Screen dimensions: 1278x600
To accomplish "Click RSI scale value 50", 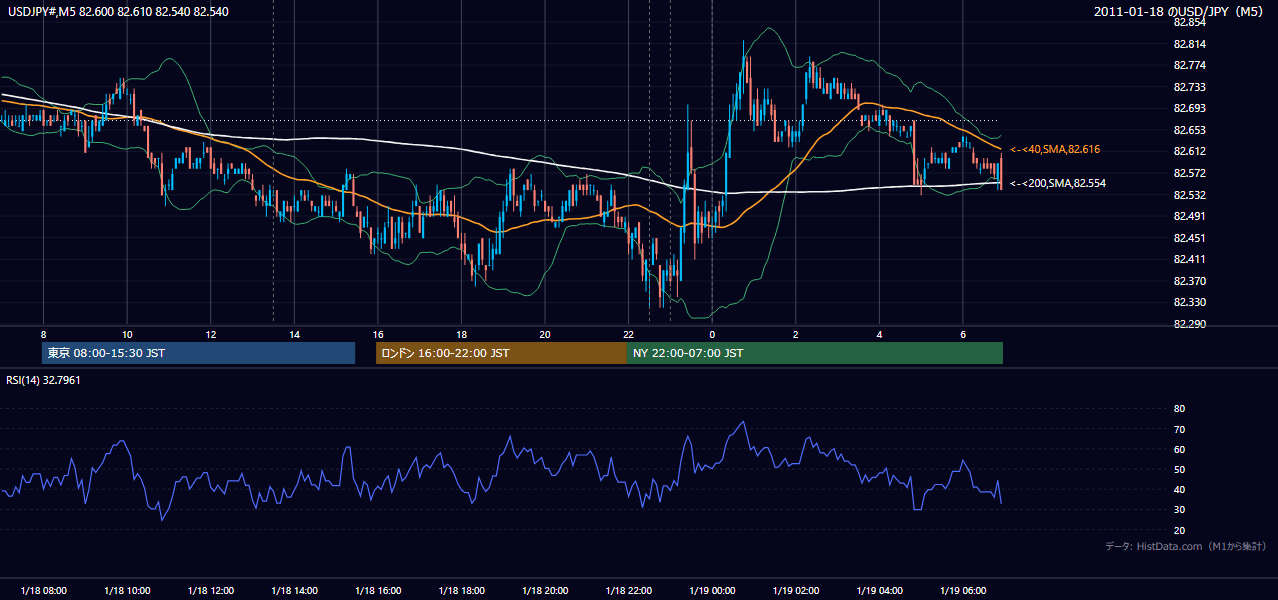I will point(1179,470).
